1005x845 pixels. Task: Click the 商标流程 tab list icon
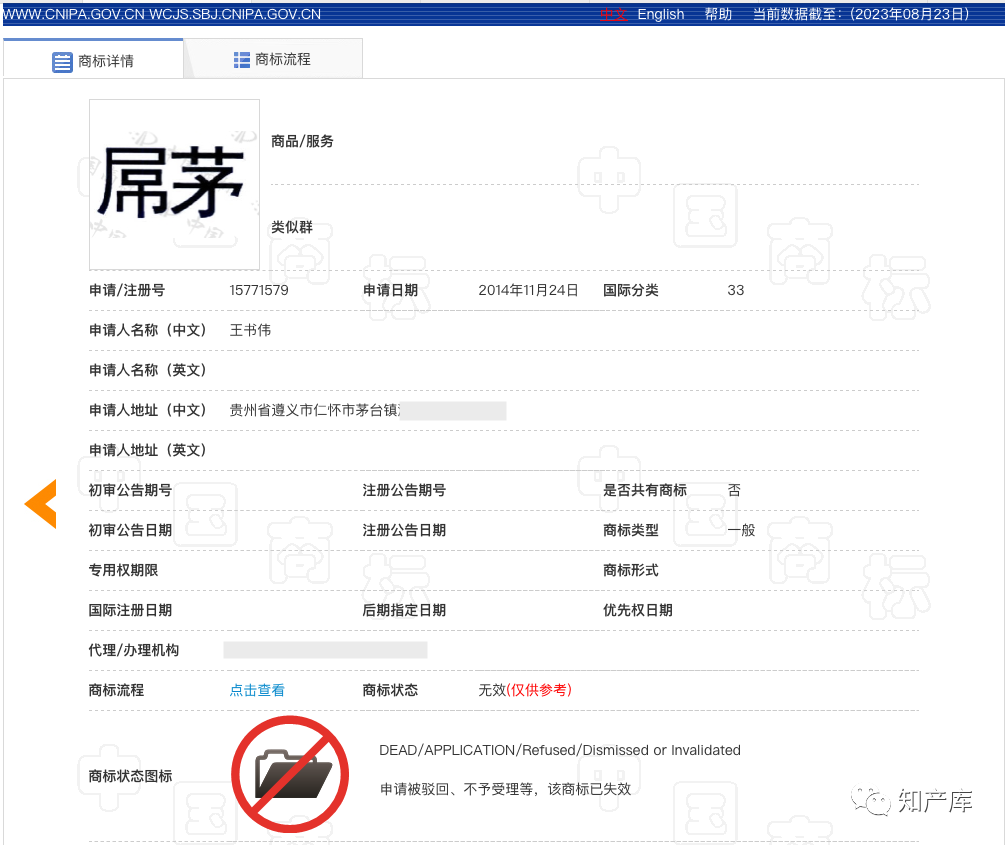[242, 60]
